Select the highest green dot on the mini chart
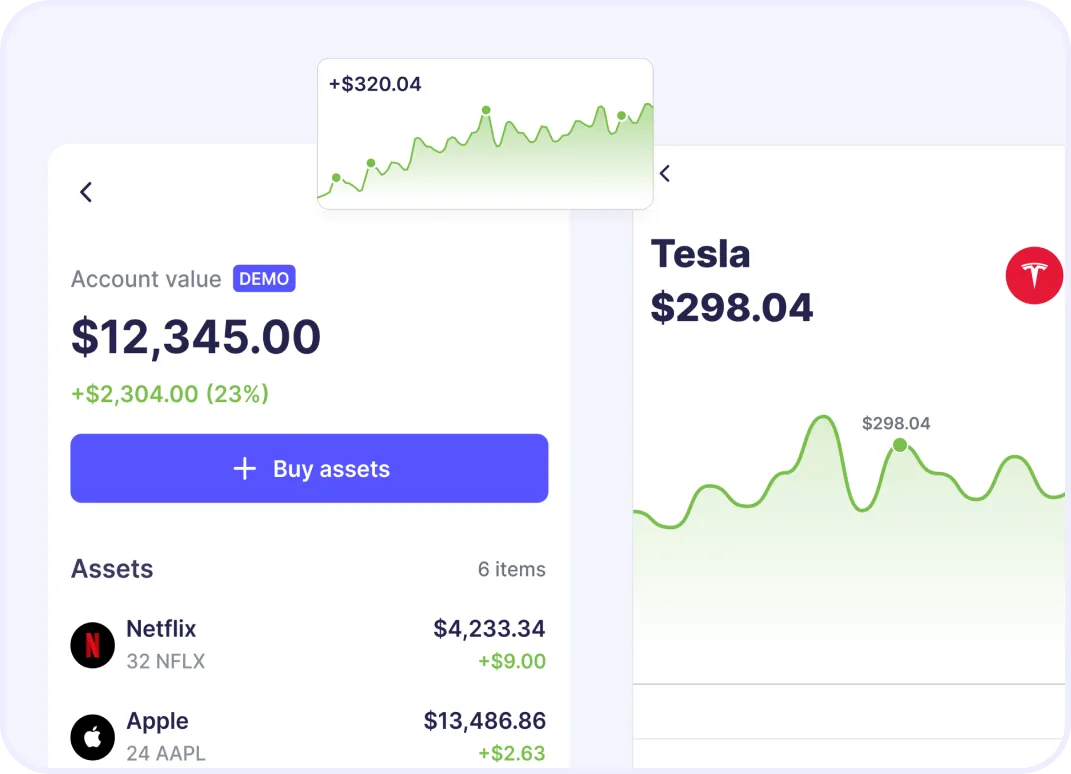The width and height of the screenshot is (1071, 774). point(485,110)
